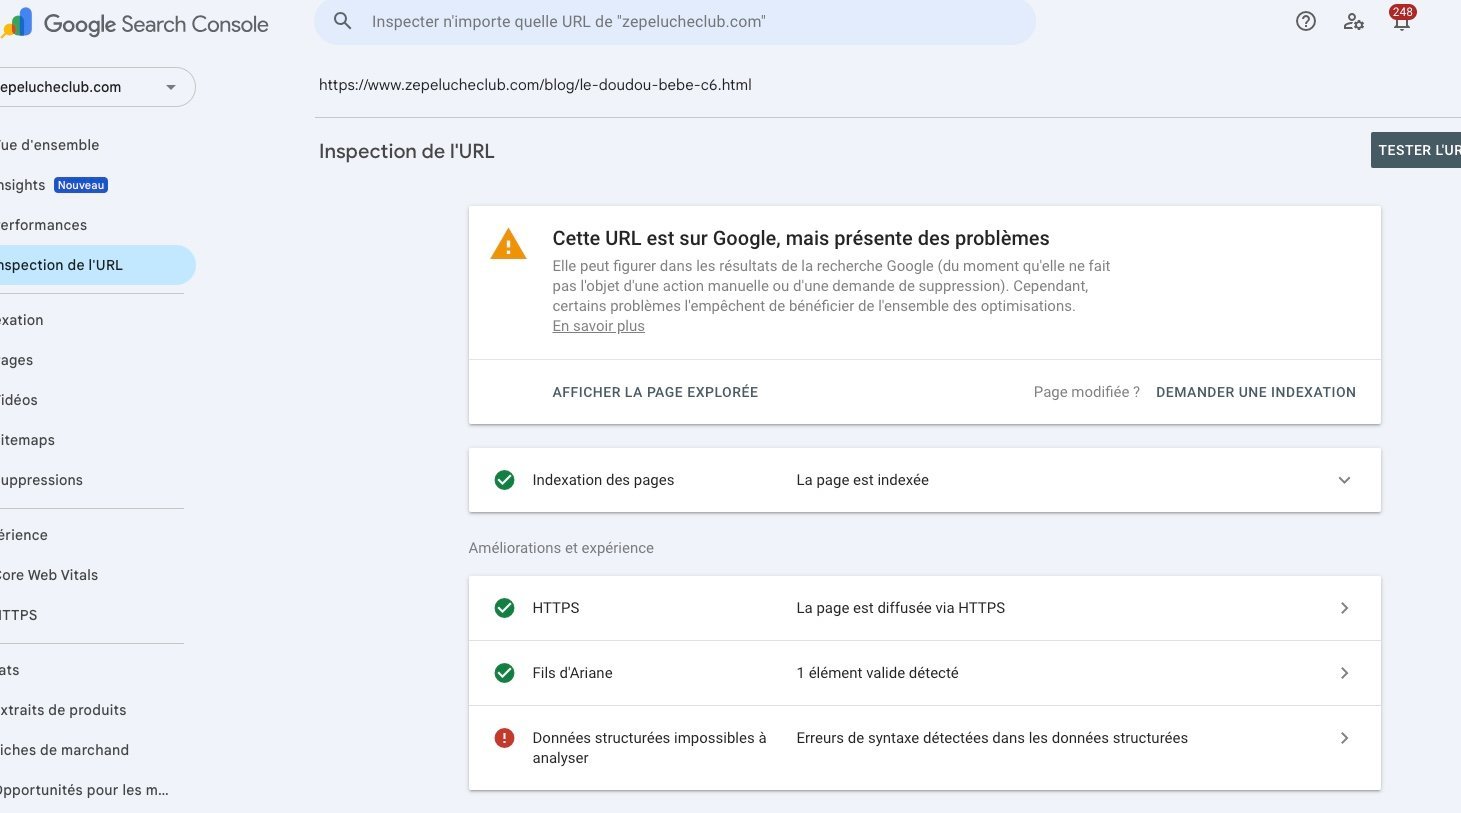
Task: Click the Nouveau badge next to Insights
Action: pyautogui.click(x=81, y=185)
